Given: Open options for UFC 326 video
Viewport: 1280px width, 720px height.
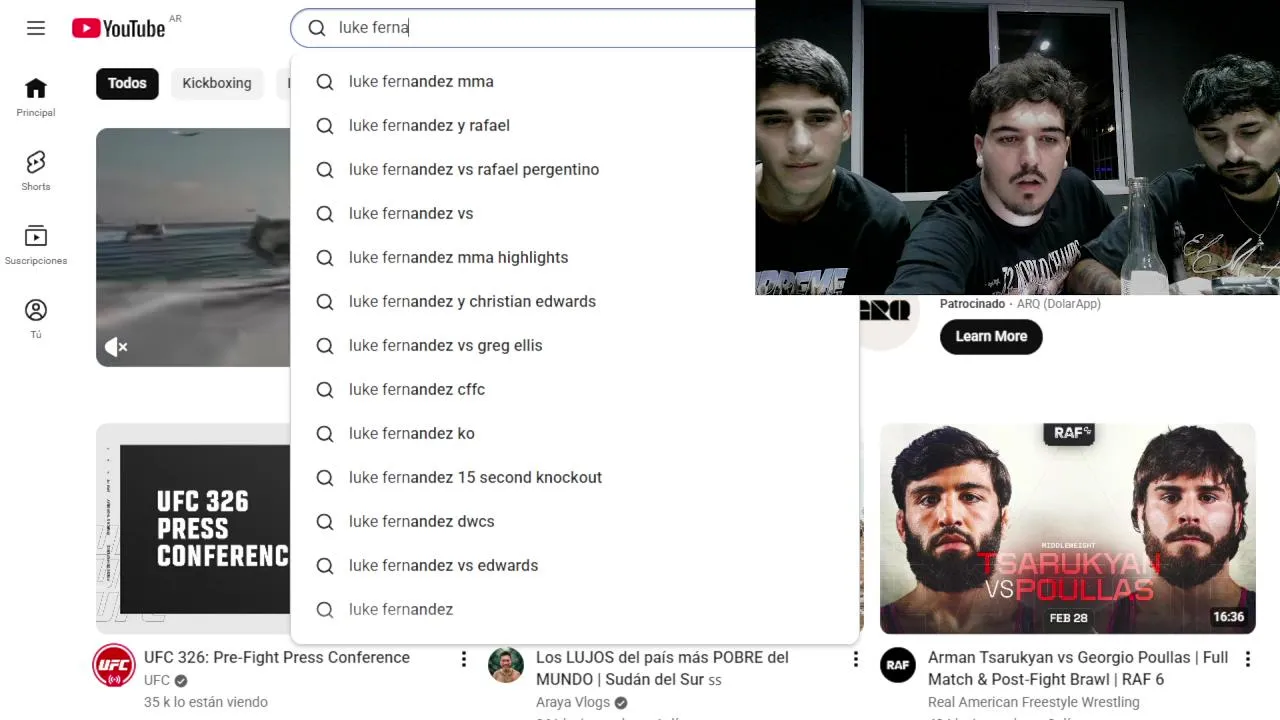Looking at the screenshot, I should (463, 659).
